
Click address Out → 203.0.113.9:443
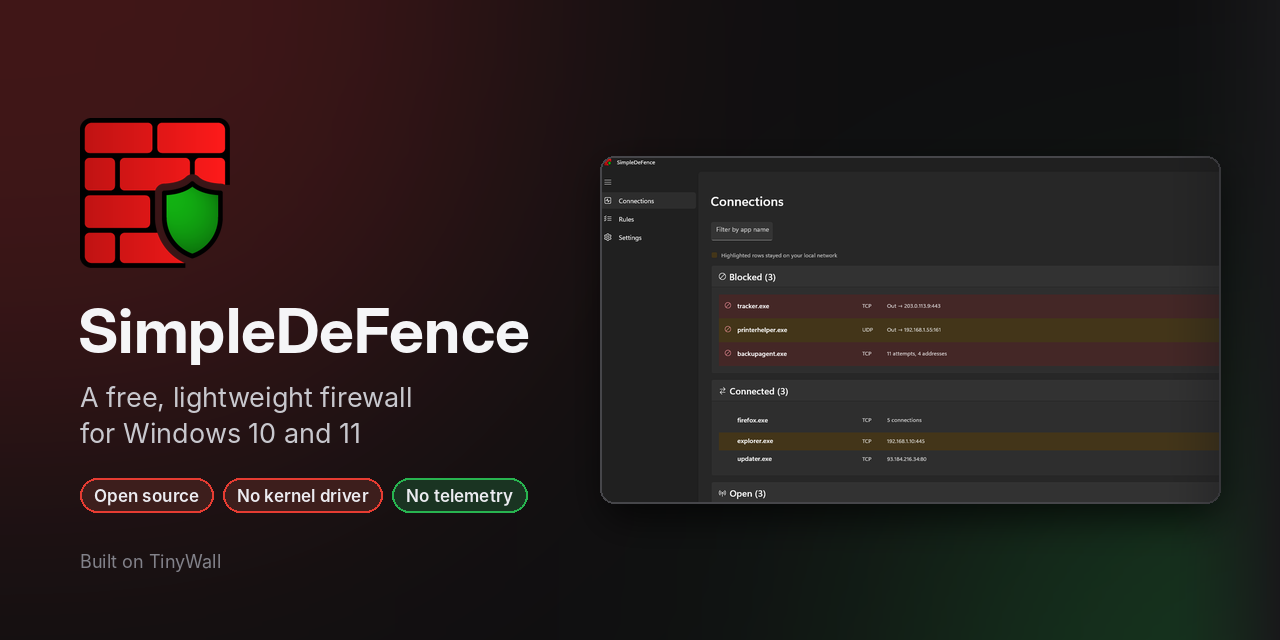pyautogui.click(x=914, y=306)
